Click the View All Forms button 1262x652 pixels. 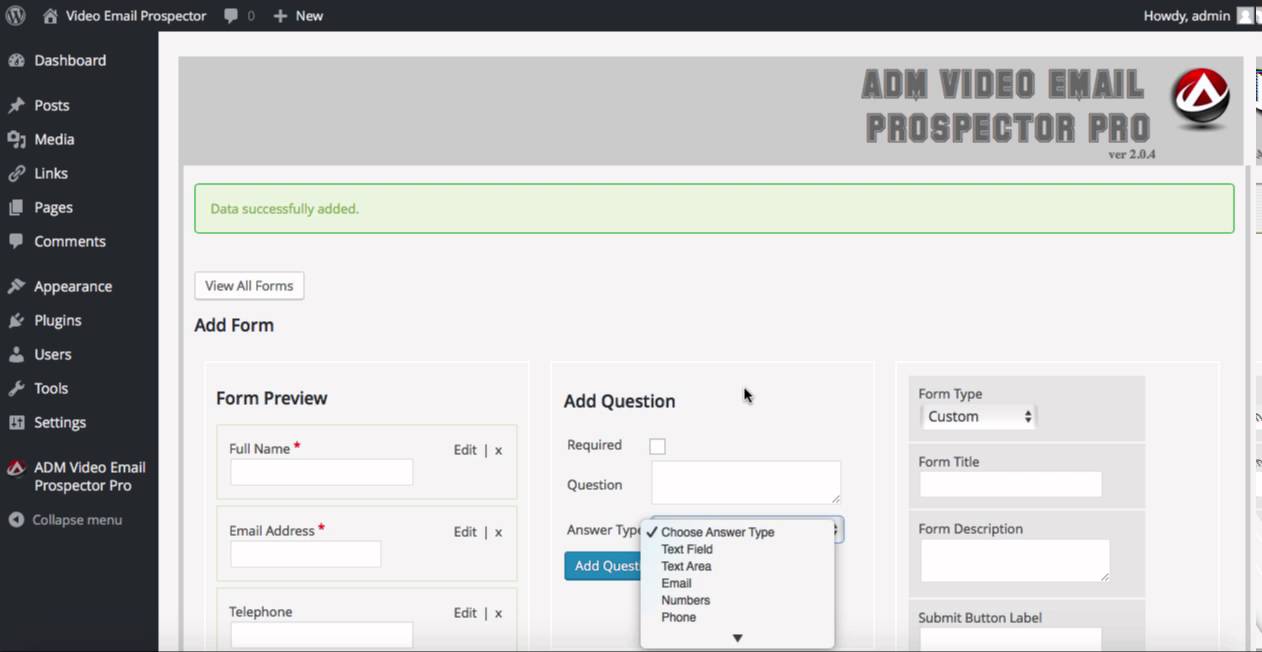coord(249,285)
